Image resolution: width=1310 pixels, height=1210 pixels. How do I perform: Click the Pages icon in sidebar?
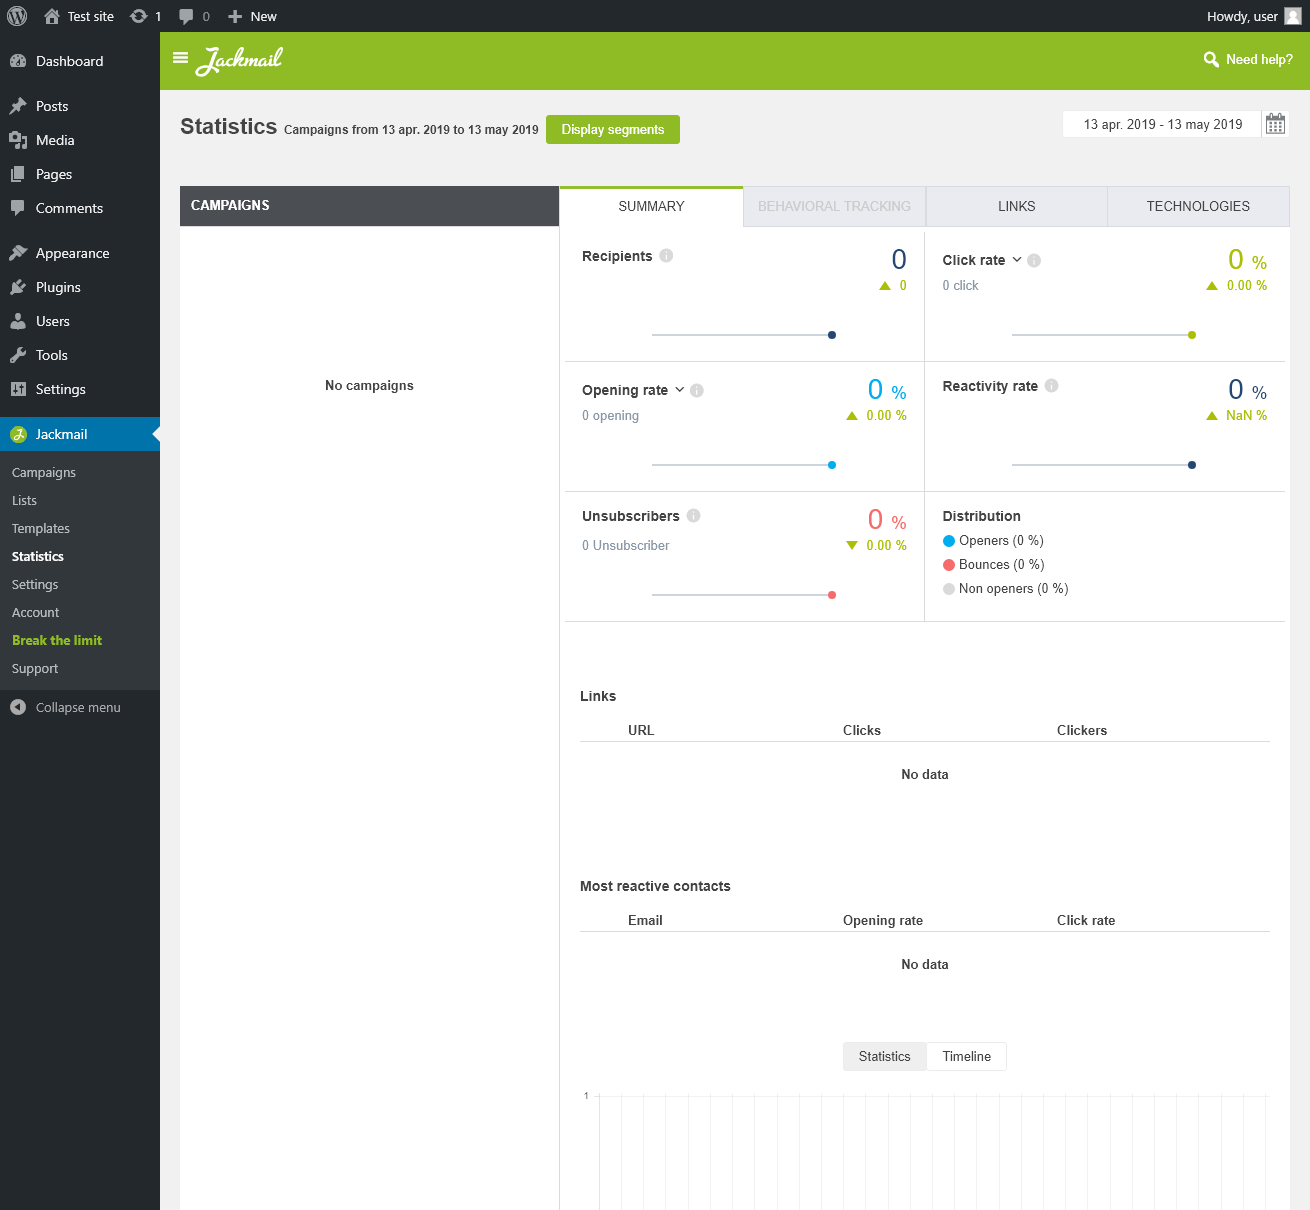click(18, 174)
